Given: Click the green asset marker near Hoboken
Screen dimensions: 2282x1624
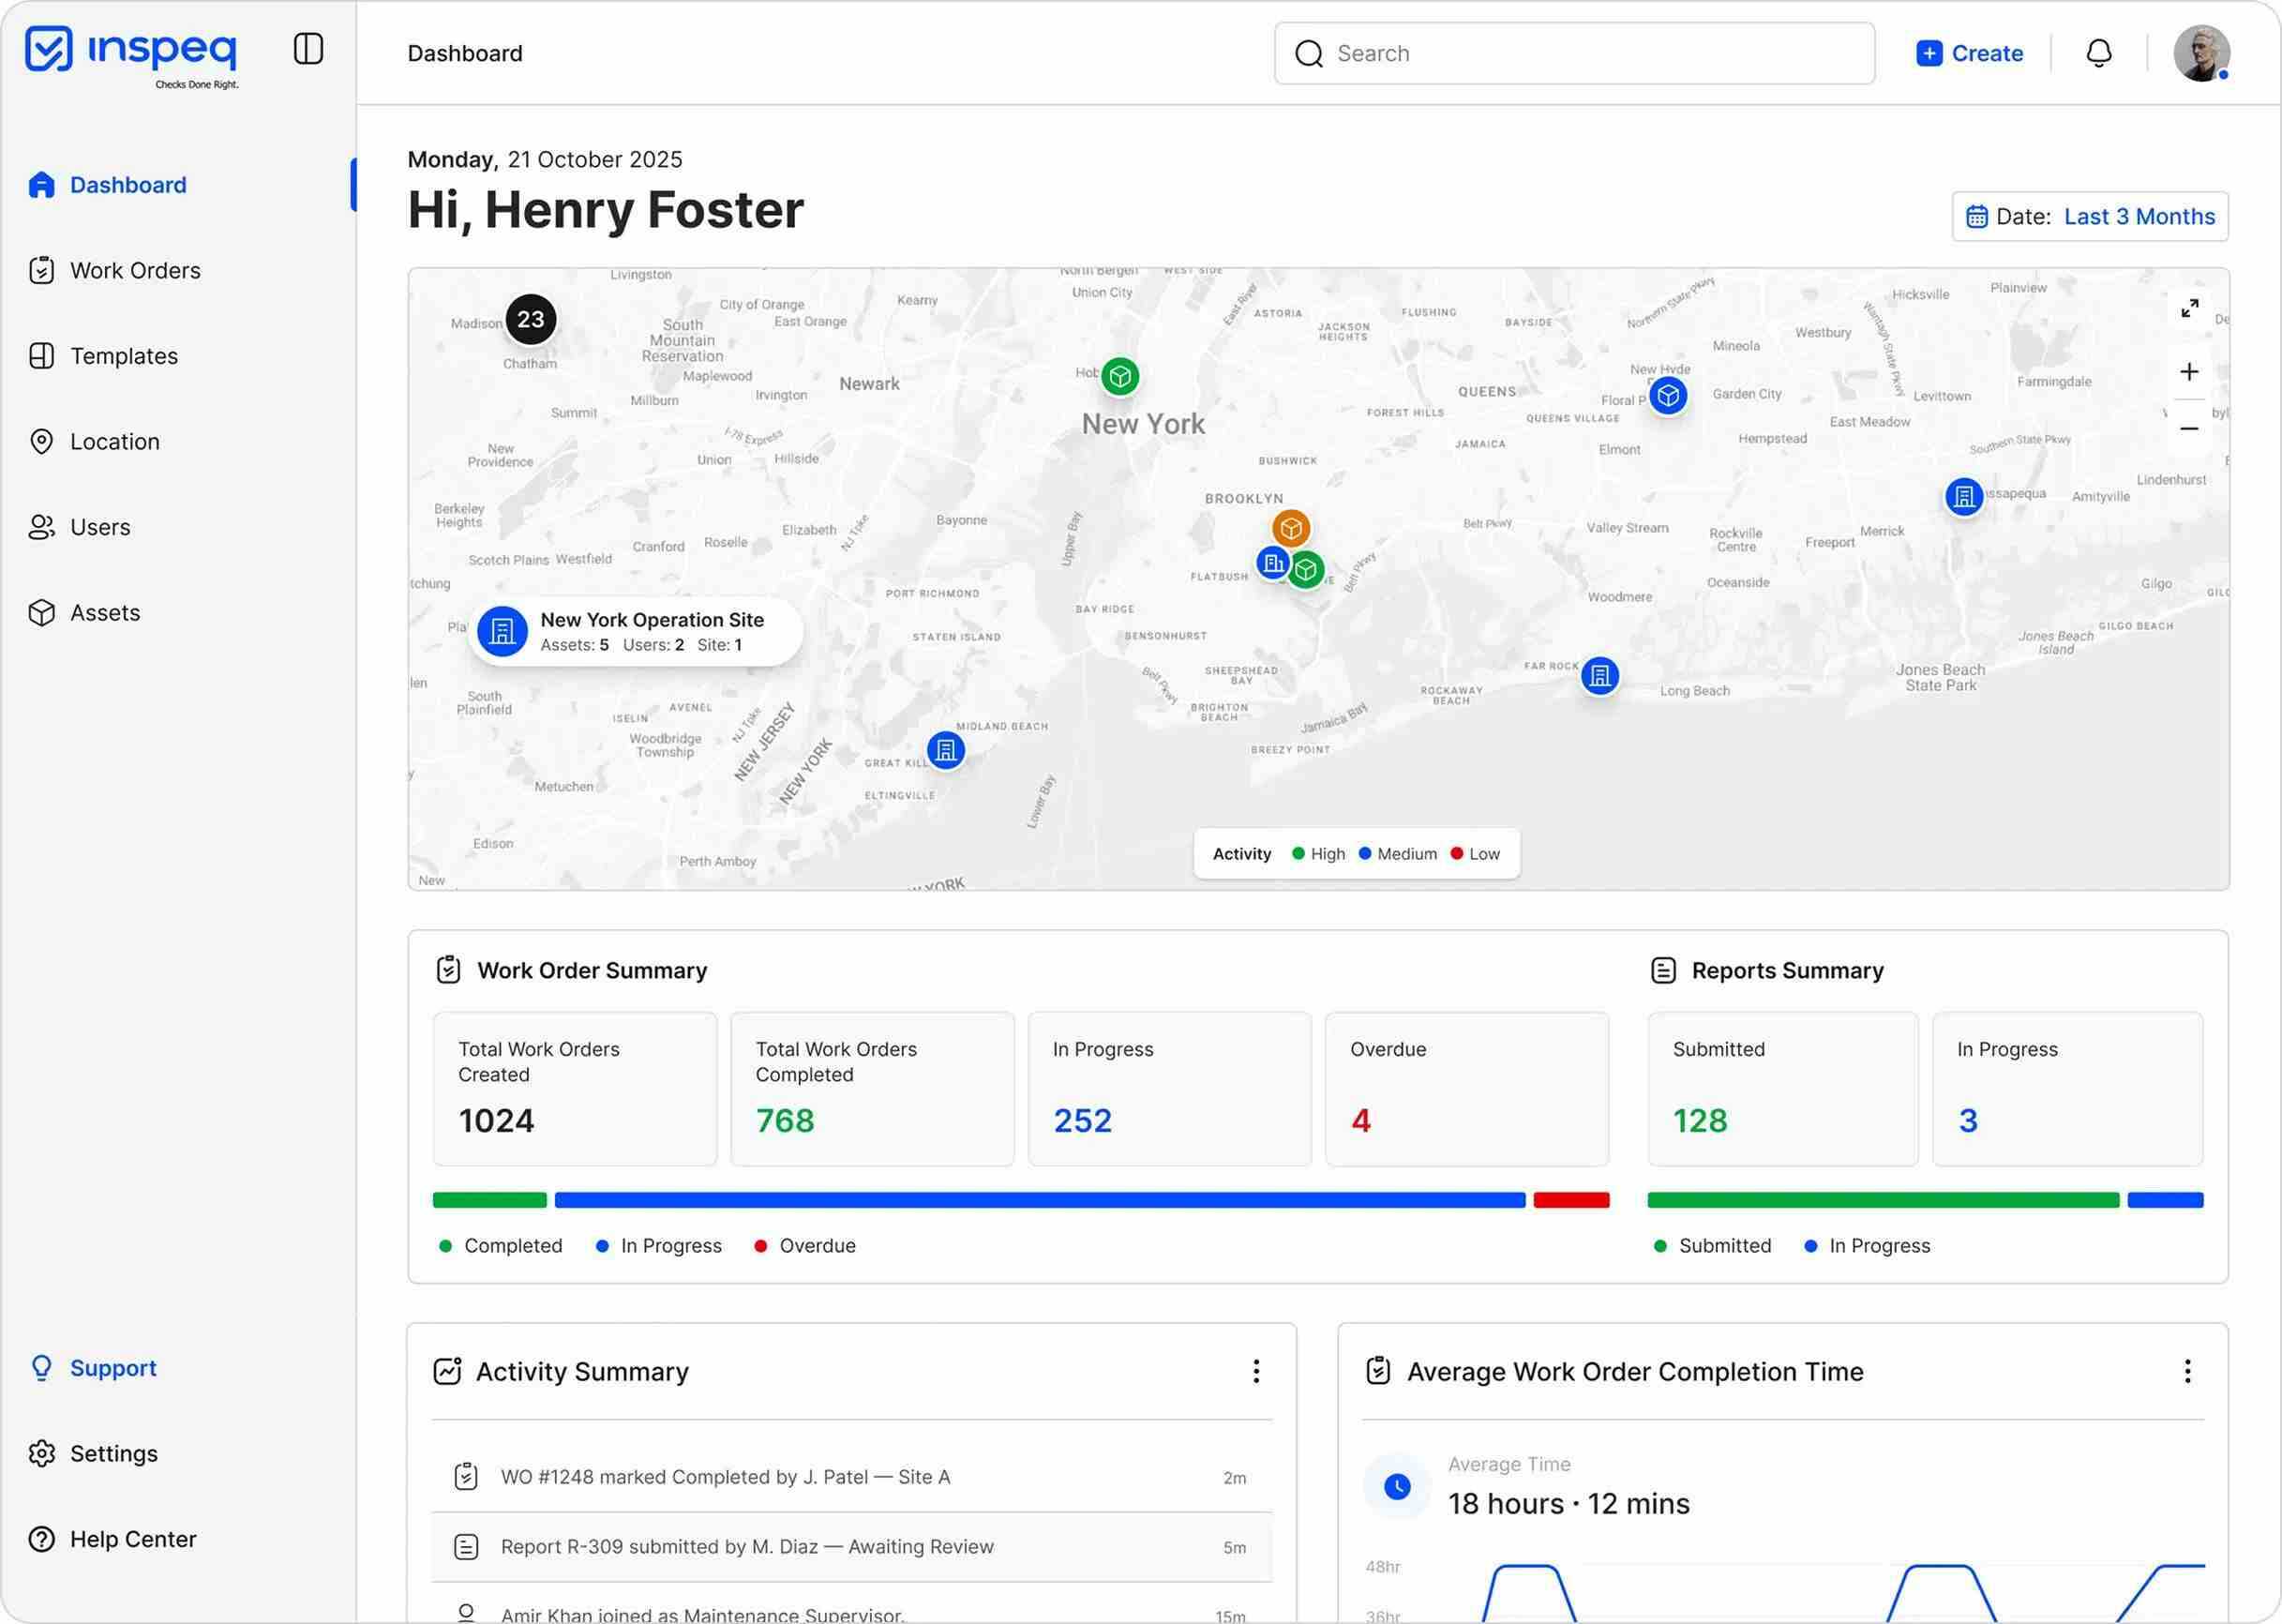Looking at the screenshot, I should pos(1120,377).
